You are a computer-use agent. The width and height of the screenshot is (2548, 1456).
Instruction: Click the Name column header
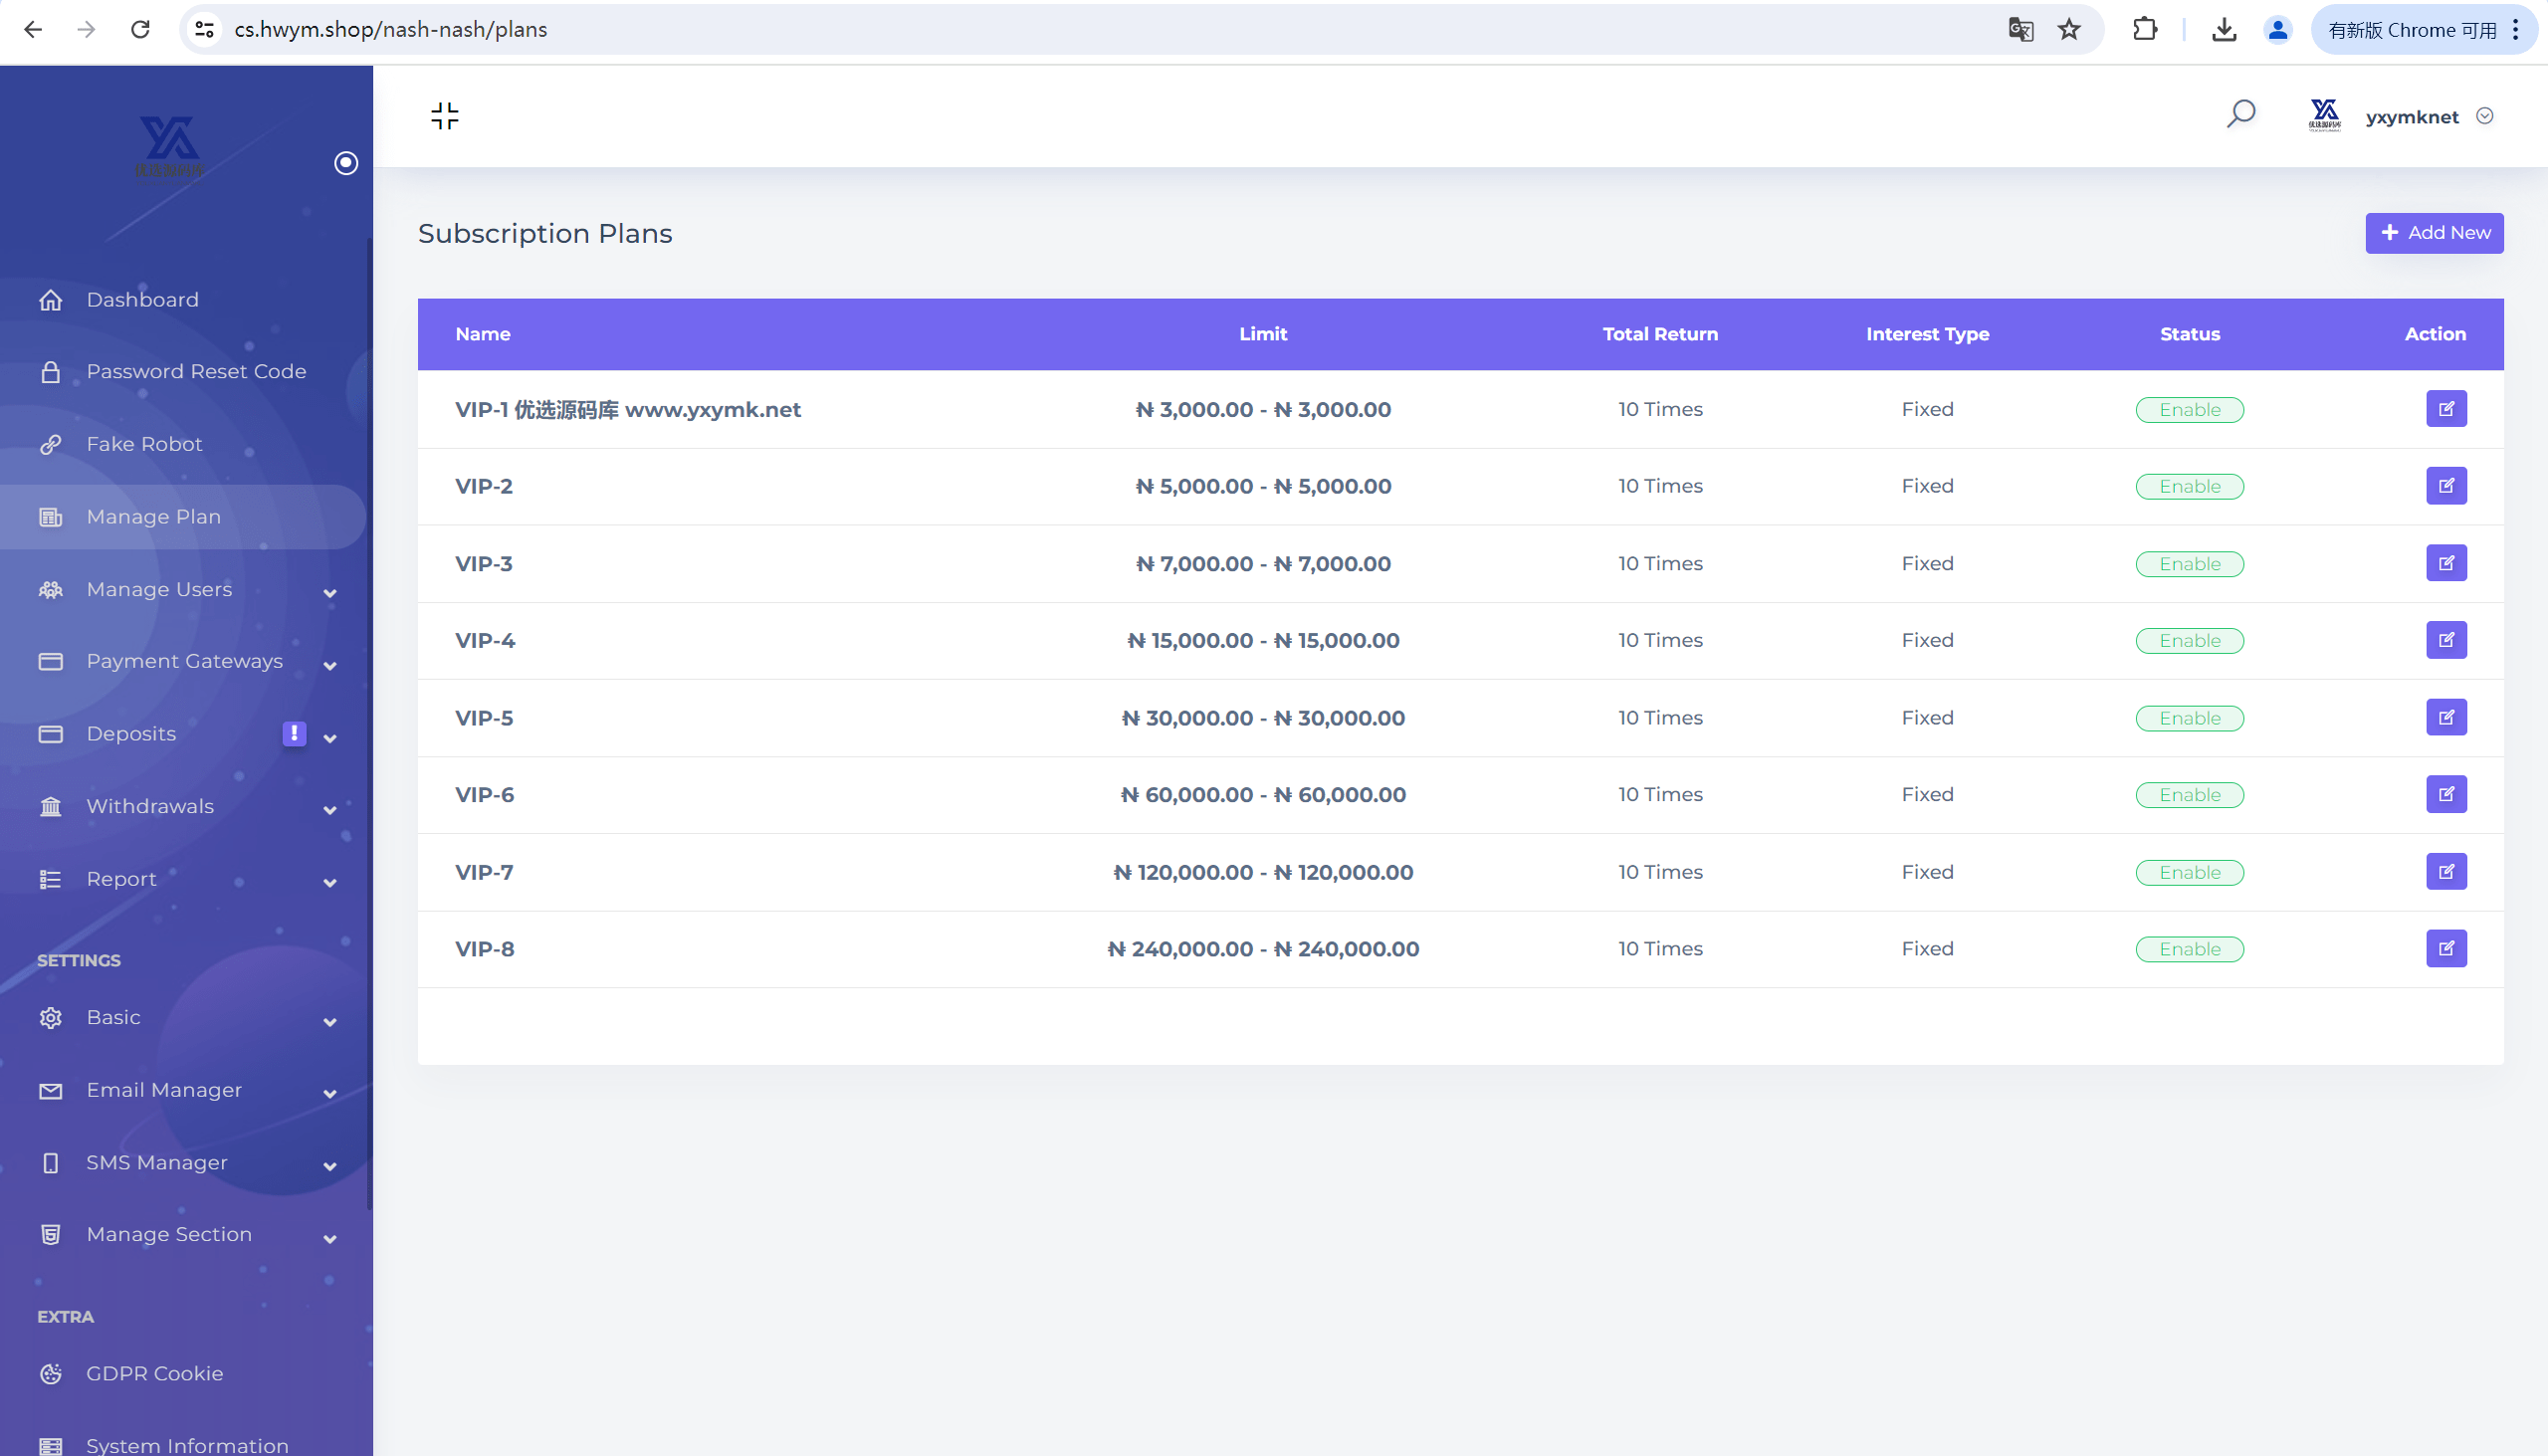(x=482, y=334)
